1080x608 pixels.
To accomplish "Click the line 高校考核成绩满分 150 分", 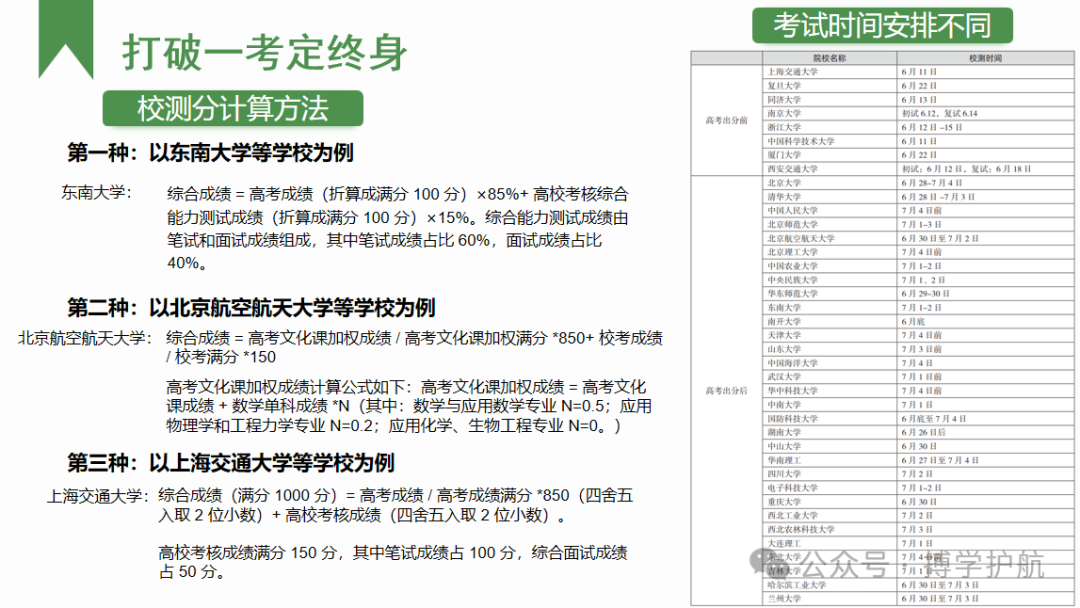I will (393, 562).
